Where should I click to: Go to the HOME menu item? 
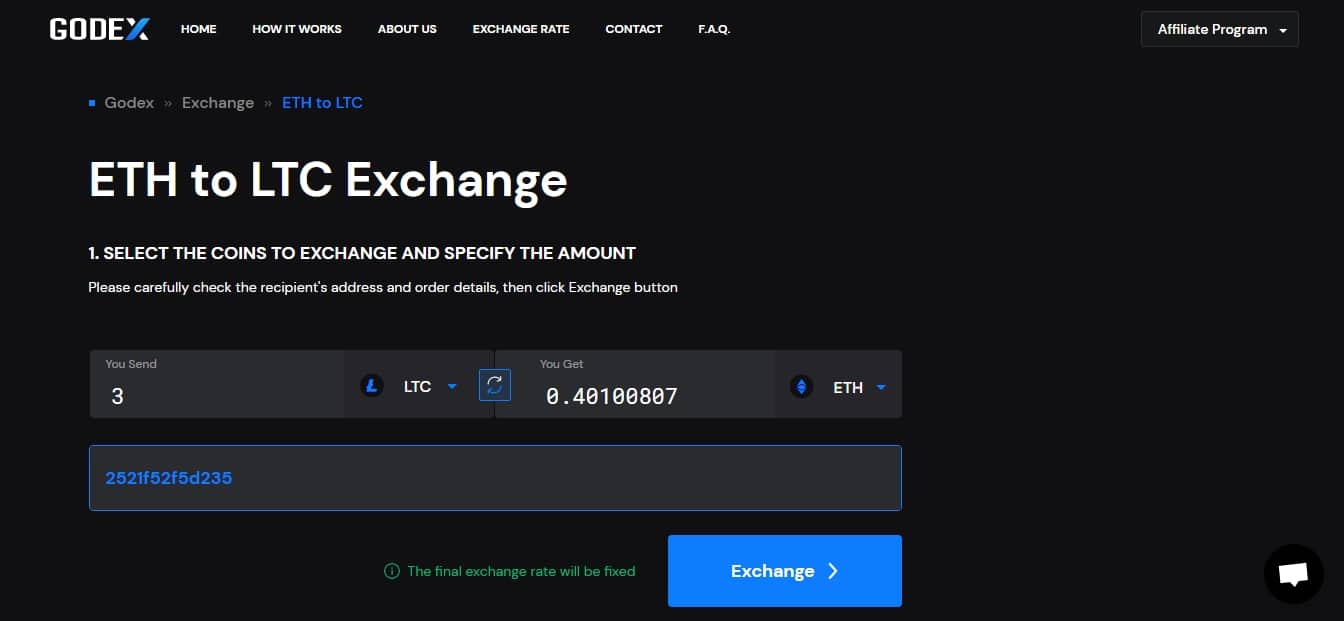[198, 29]
